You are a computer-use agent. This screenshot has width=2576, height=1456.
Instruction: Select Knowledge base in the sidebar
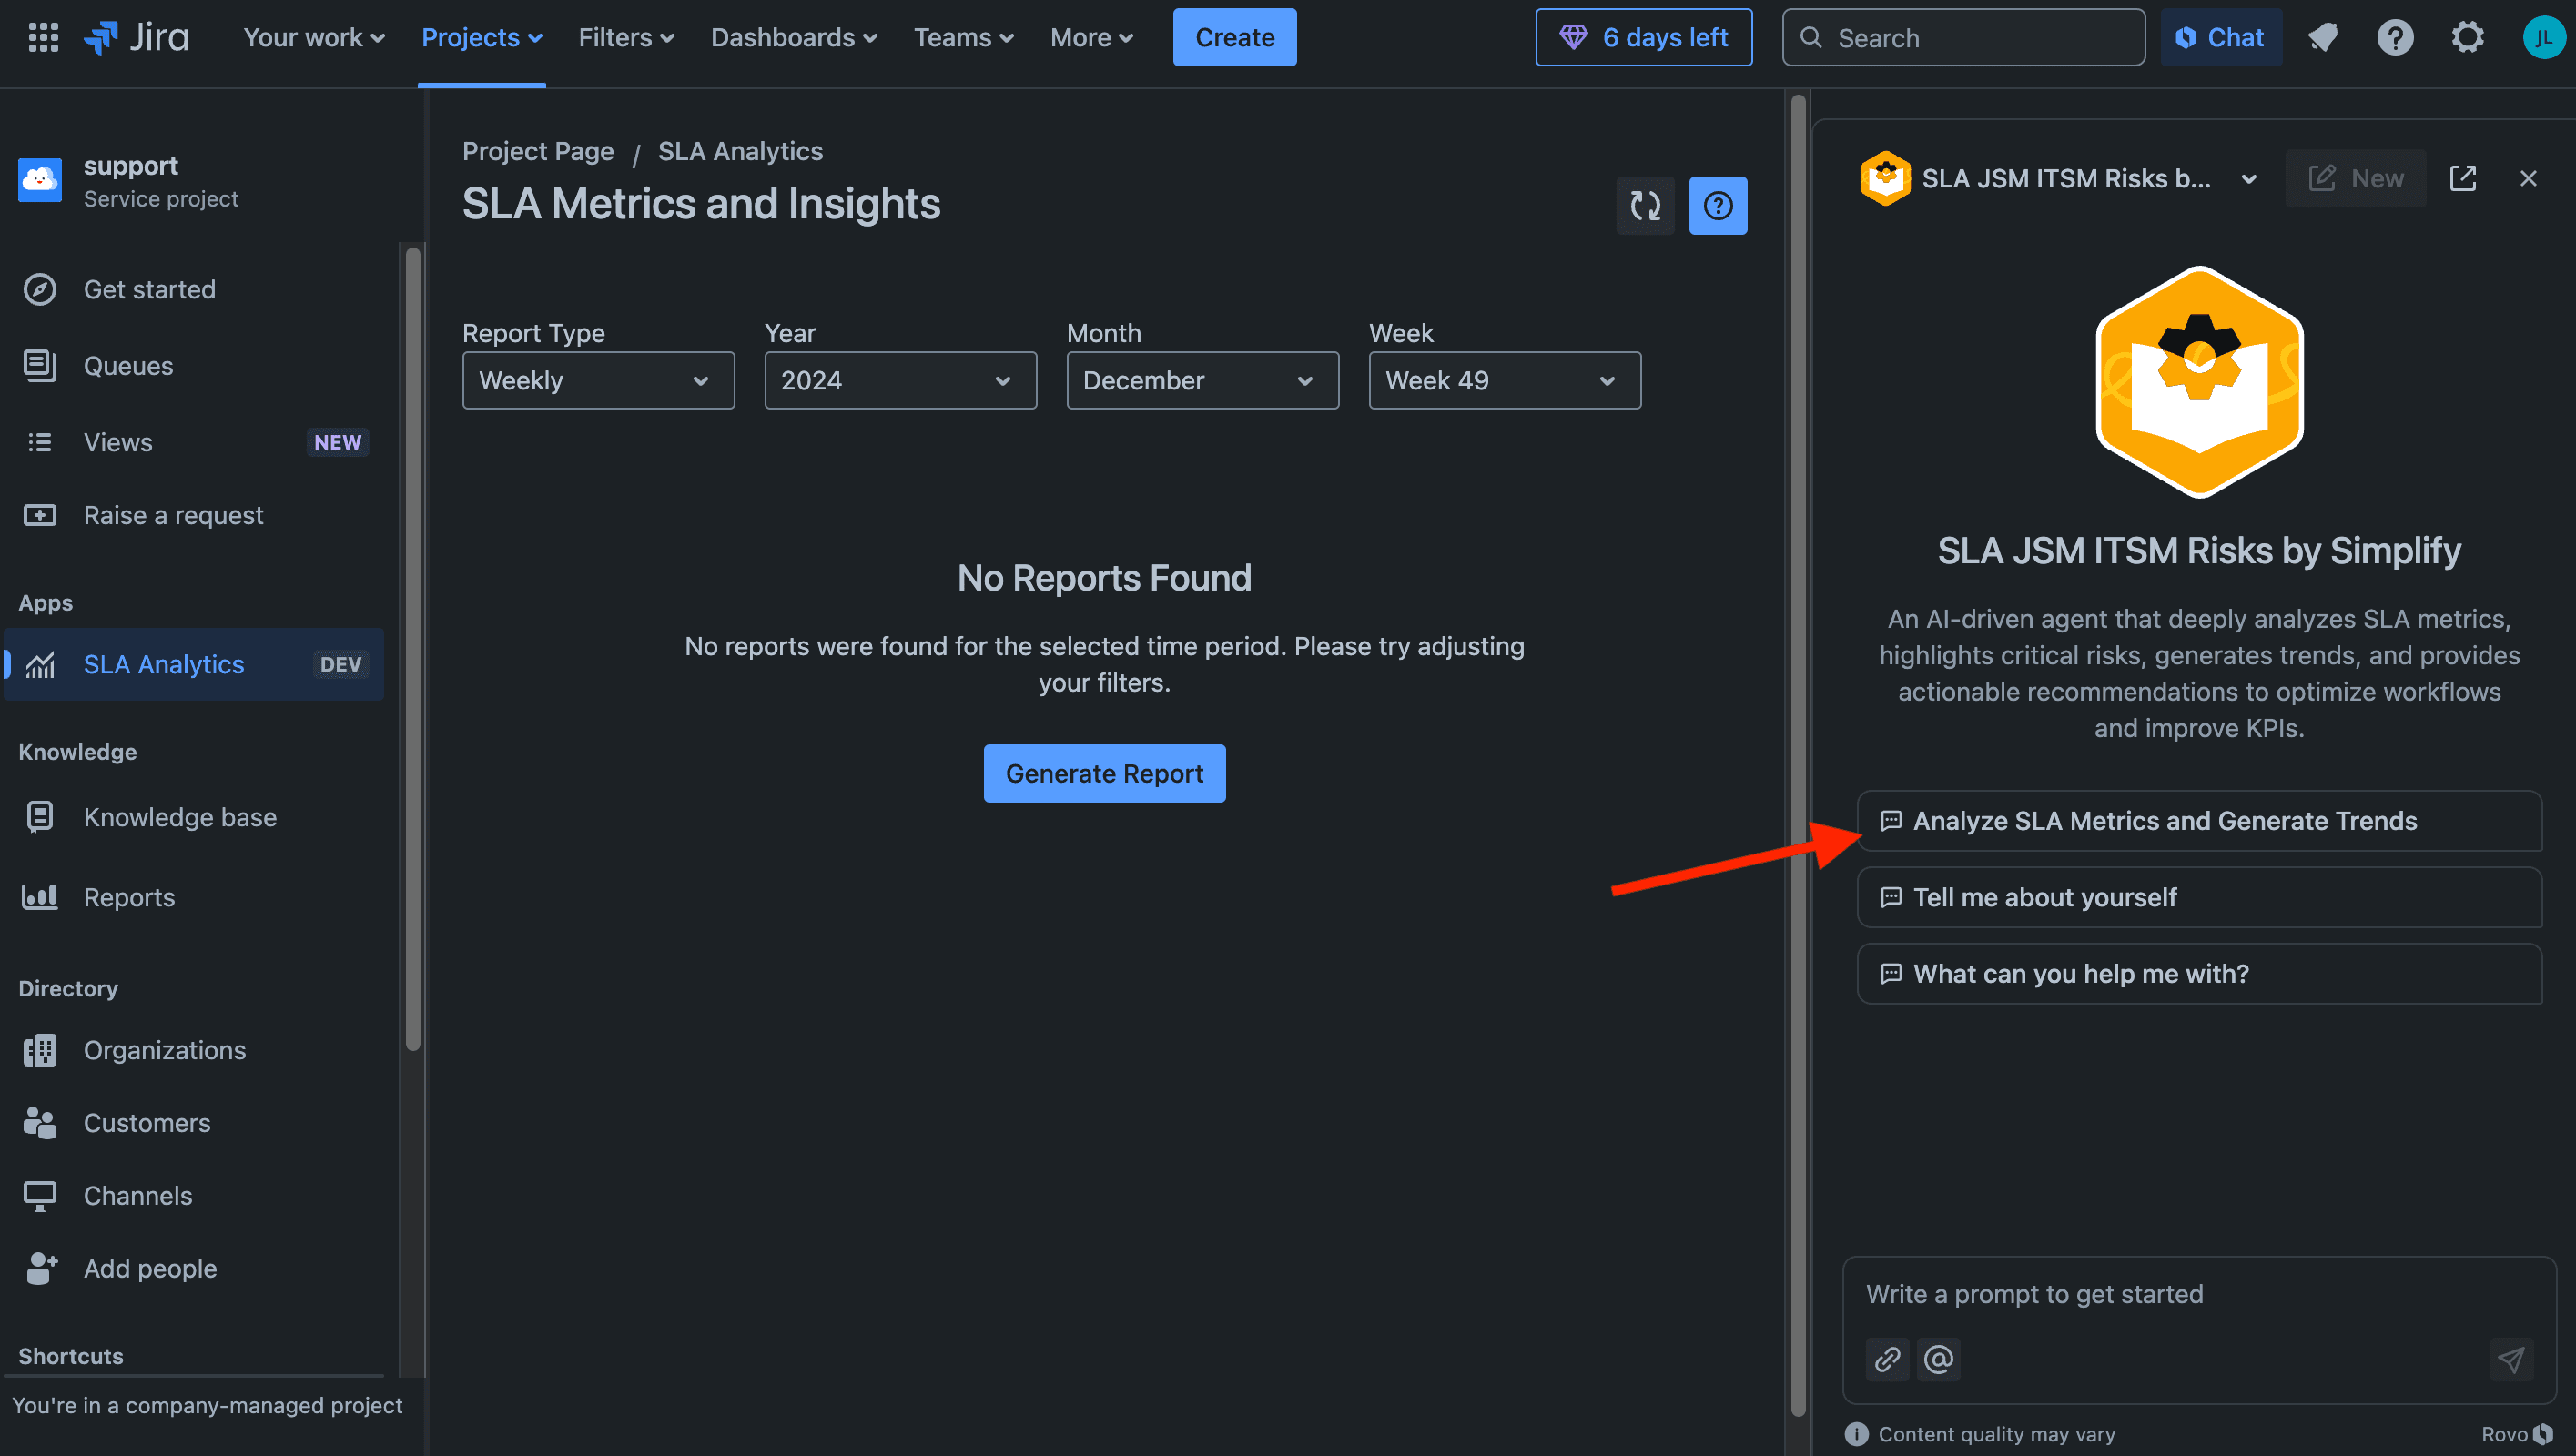[x=194, y=817]
